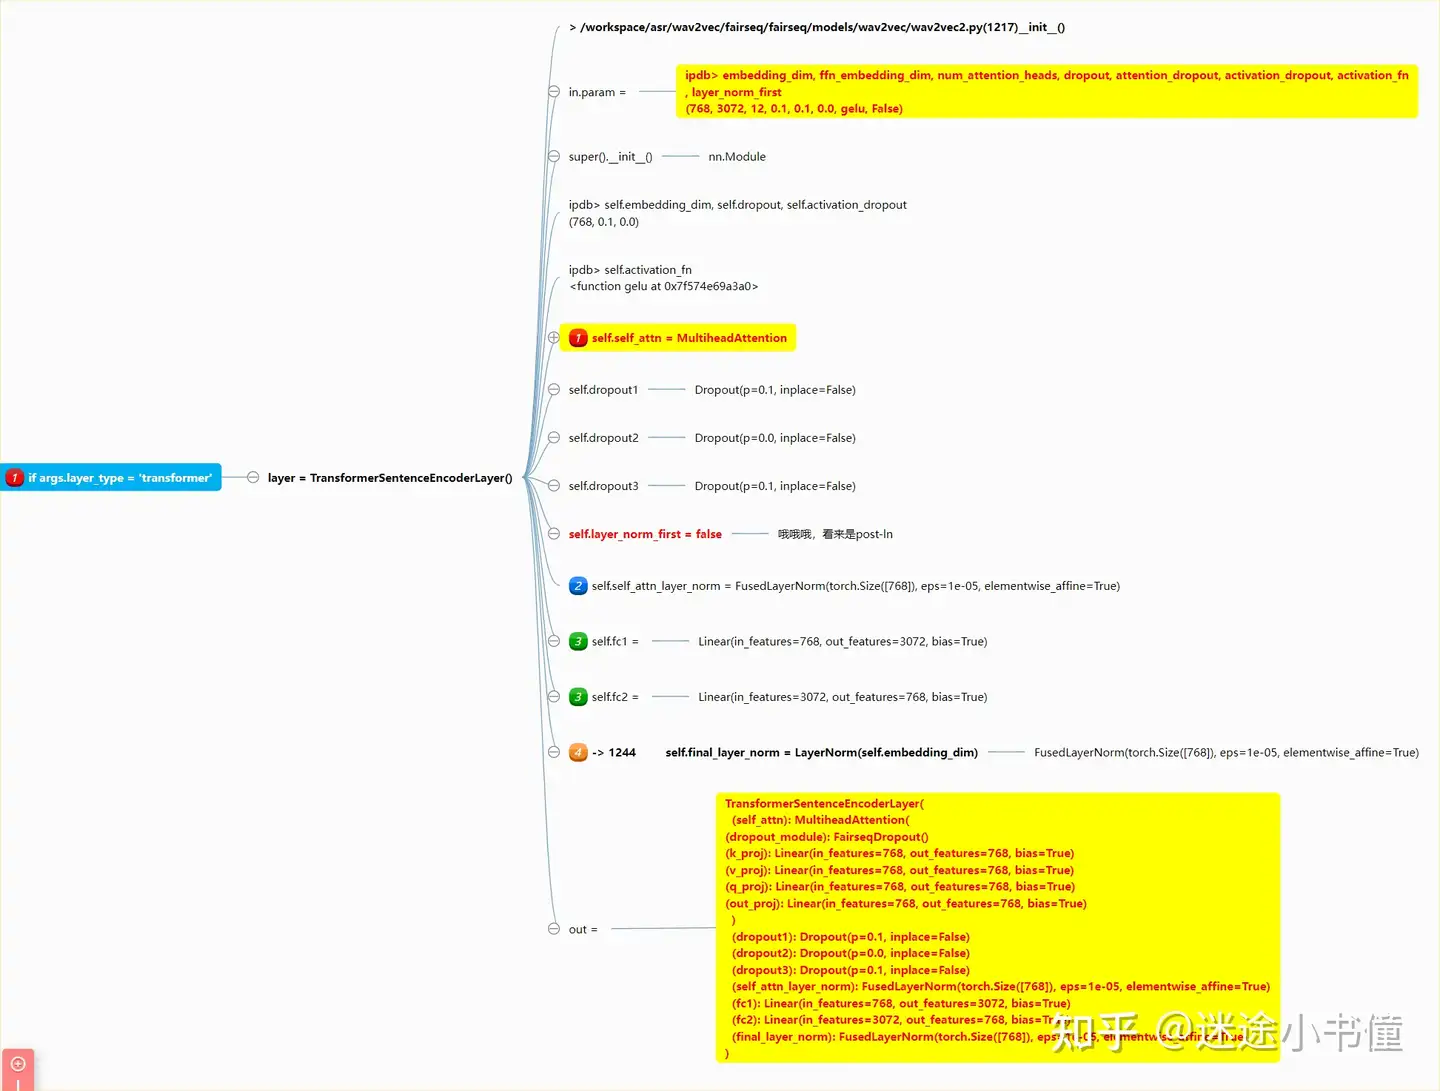Select the 'ipdb> self.activation_fn' gelu node
The height and width of the screenshot is (1091, 1440).
[x=664, y=278]
